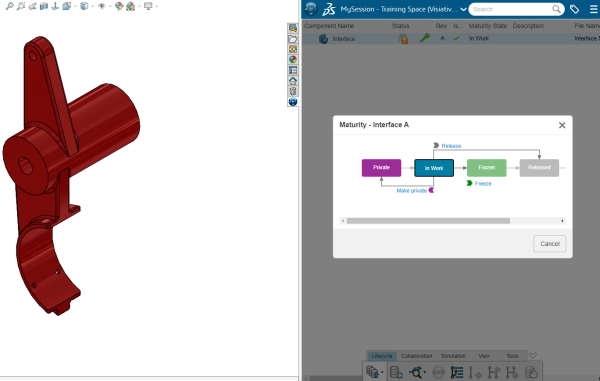
Task: Switch to the Collaboration tab
Action: pyautogui.click(x=416, y=356)
